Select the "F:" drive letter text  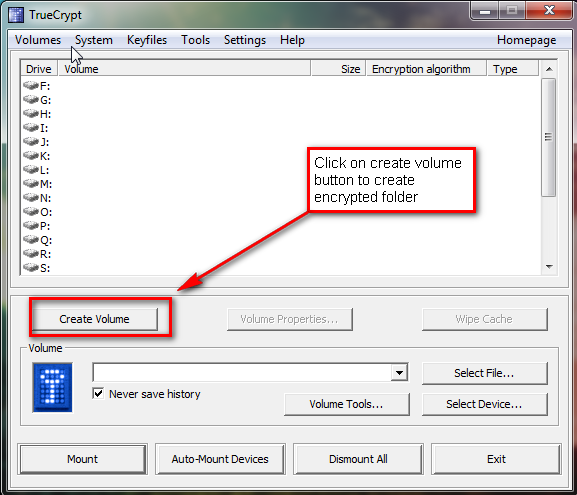click(45, 86)
